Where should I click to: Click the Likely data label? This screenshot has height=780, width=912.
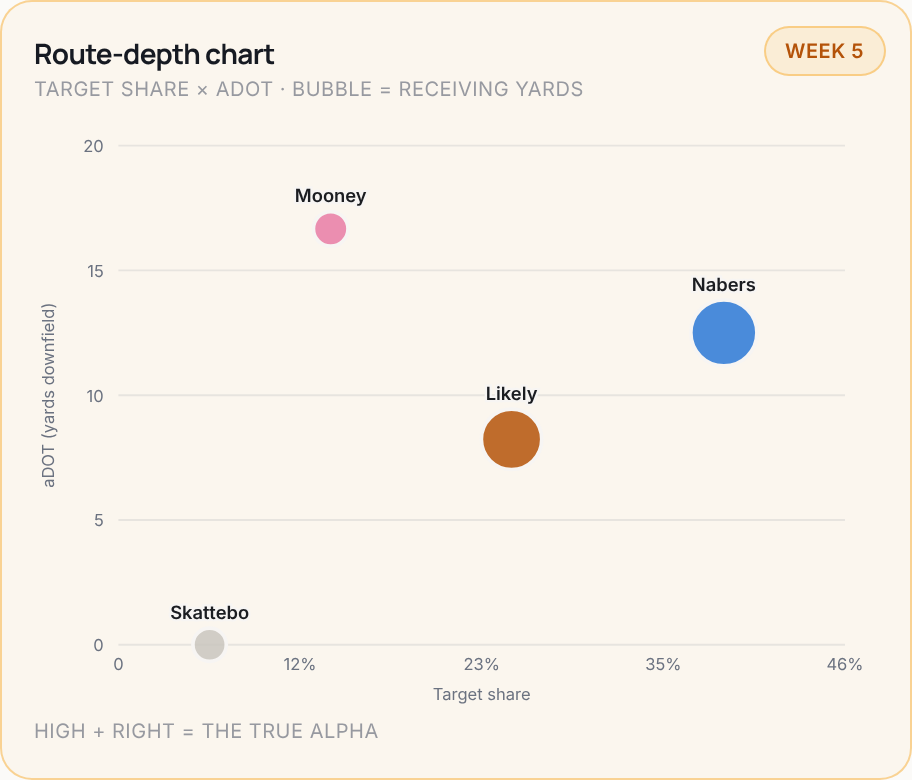[x=511, y=394]
